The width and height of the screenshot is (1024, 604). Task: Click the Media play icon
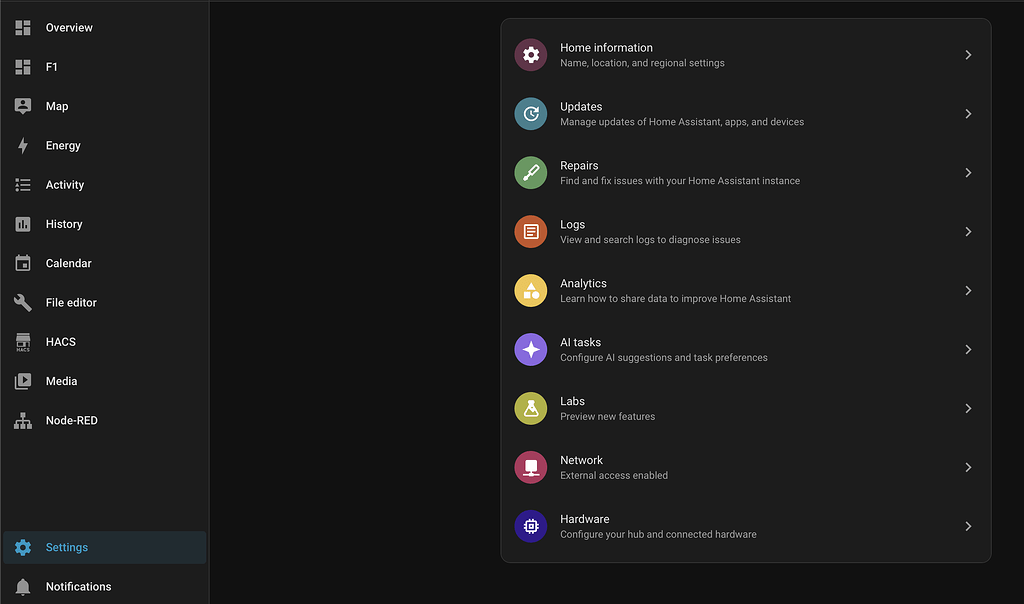click(23, 381)
